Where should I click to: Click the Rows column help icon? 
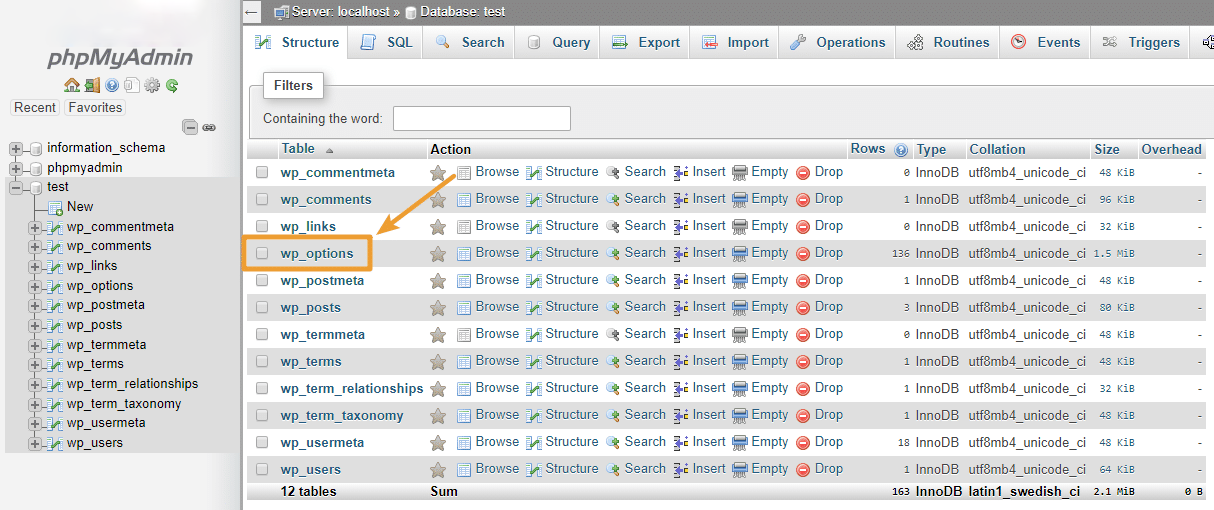click(901, 150)
